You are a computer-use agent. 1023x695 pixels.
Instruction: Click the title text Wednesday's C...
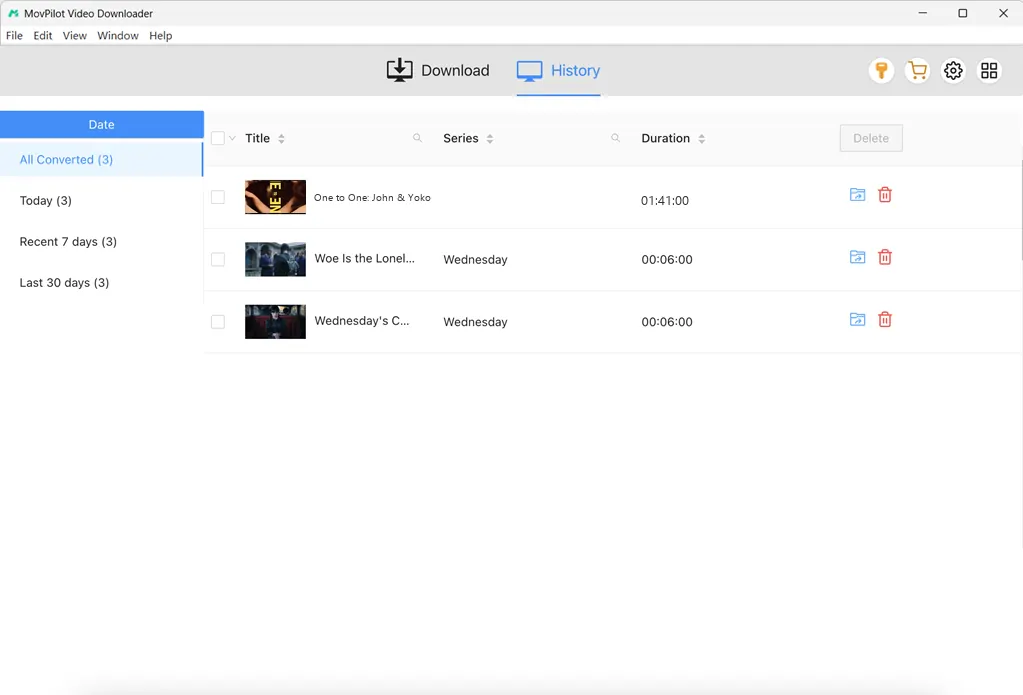coord(361,320)
